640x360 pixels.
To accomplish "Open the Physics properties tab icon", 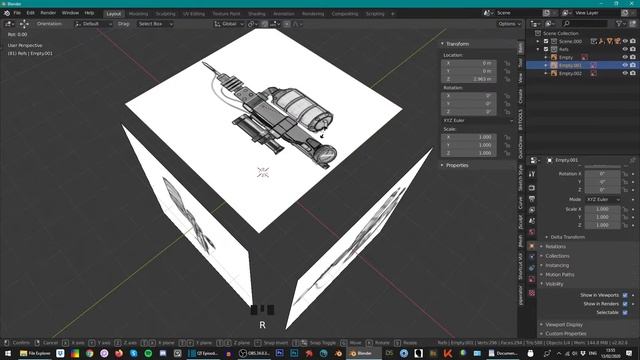I will tap(531, 257).
